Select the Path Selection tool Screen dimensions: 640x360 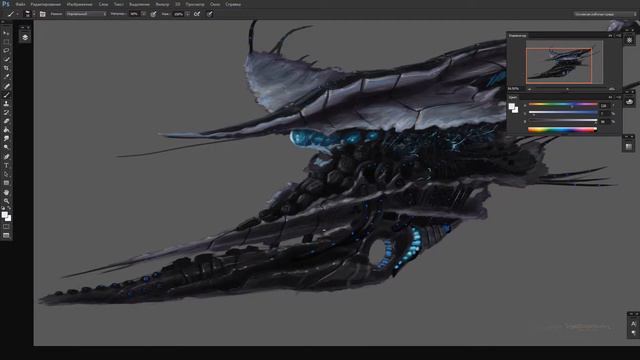coord(6,174)
